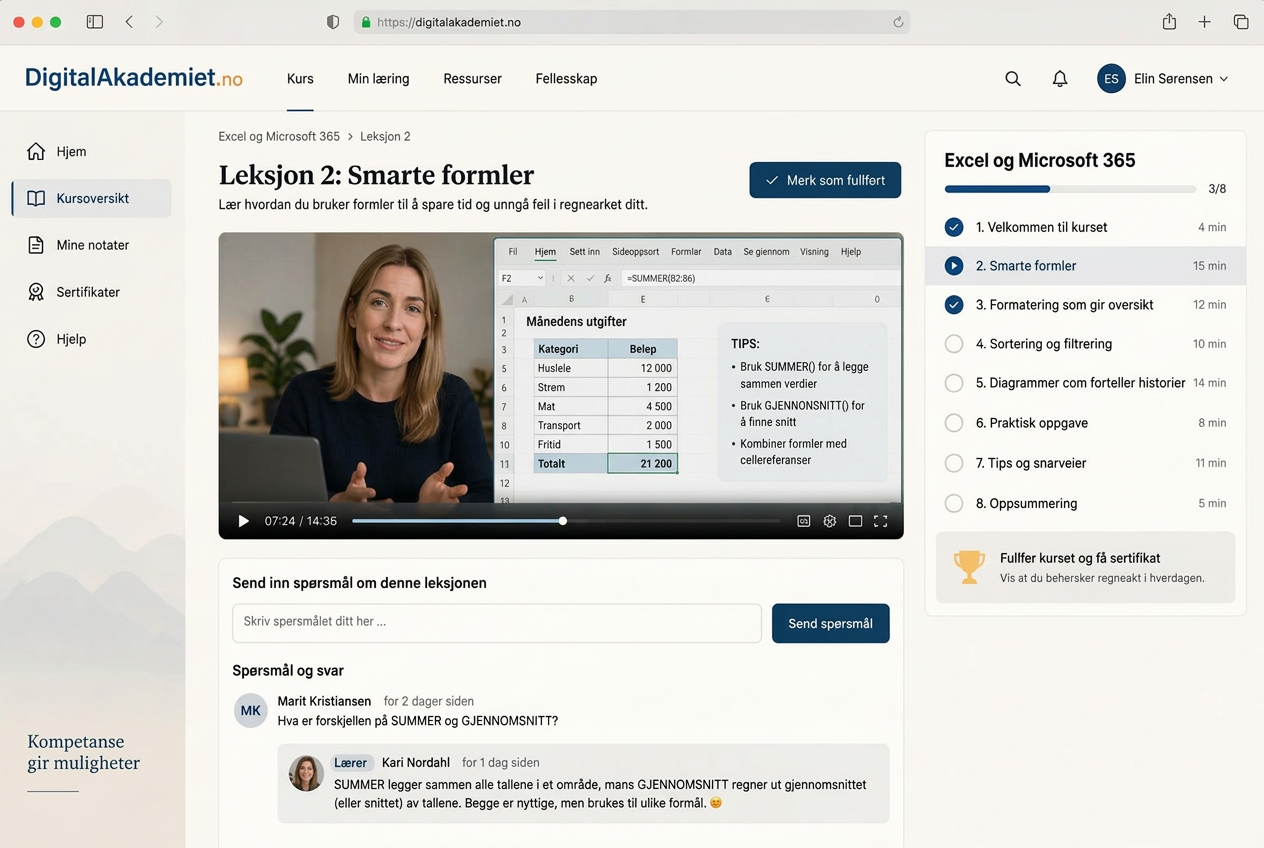Screen dimensions: 1264x848
Task: Enter fullscreen video mode icon
Action: click(881, 521)
